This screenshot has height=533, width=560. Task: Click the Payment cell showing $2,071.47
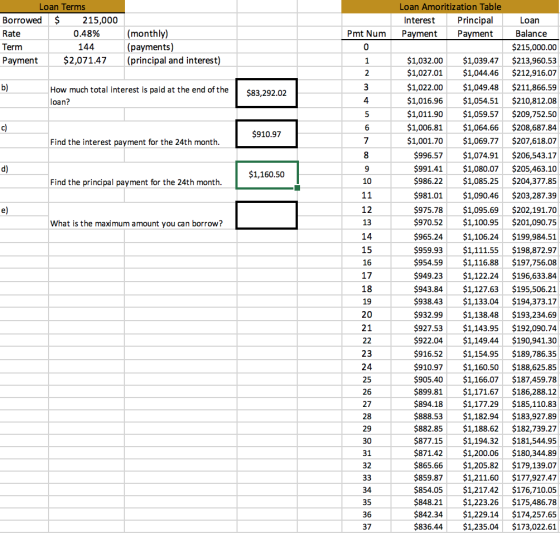click(86, 60)
